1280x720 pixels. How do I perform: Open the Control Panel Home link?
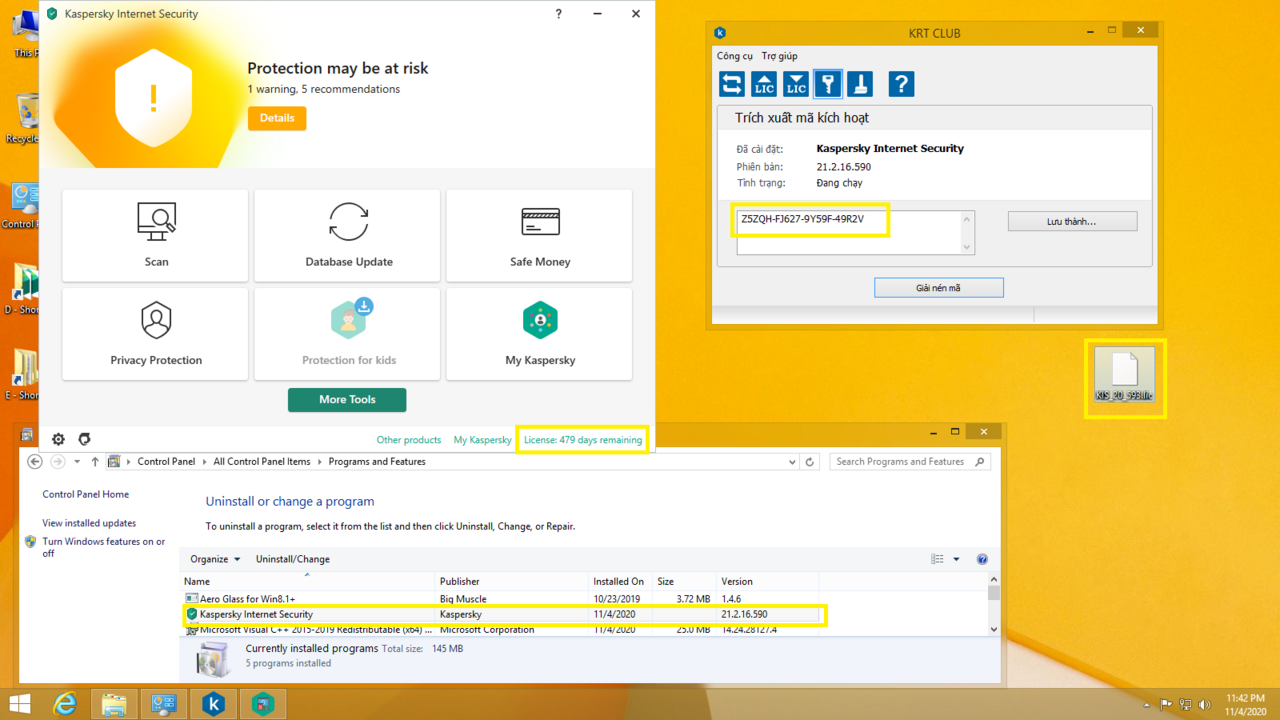(85, 494)
